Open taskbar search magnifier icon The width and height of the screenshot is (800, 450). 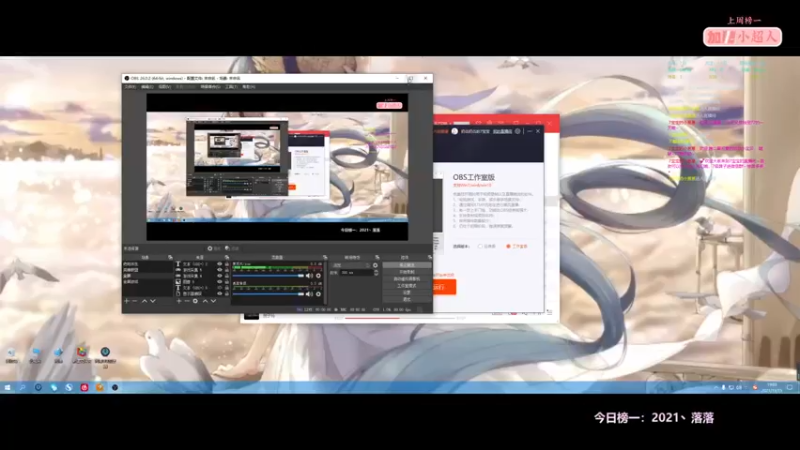[x=22, y=387]
